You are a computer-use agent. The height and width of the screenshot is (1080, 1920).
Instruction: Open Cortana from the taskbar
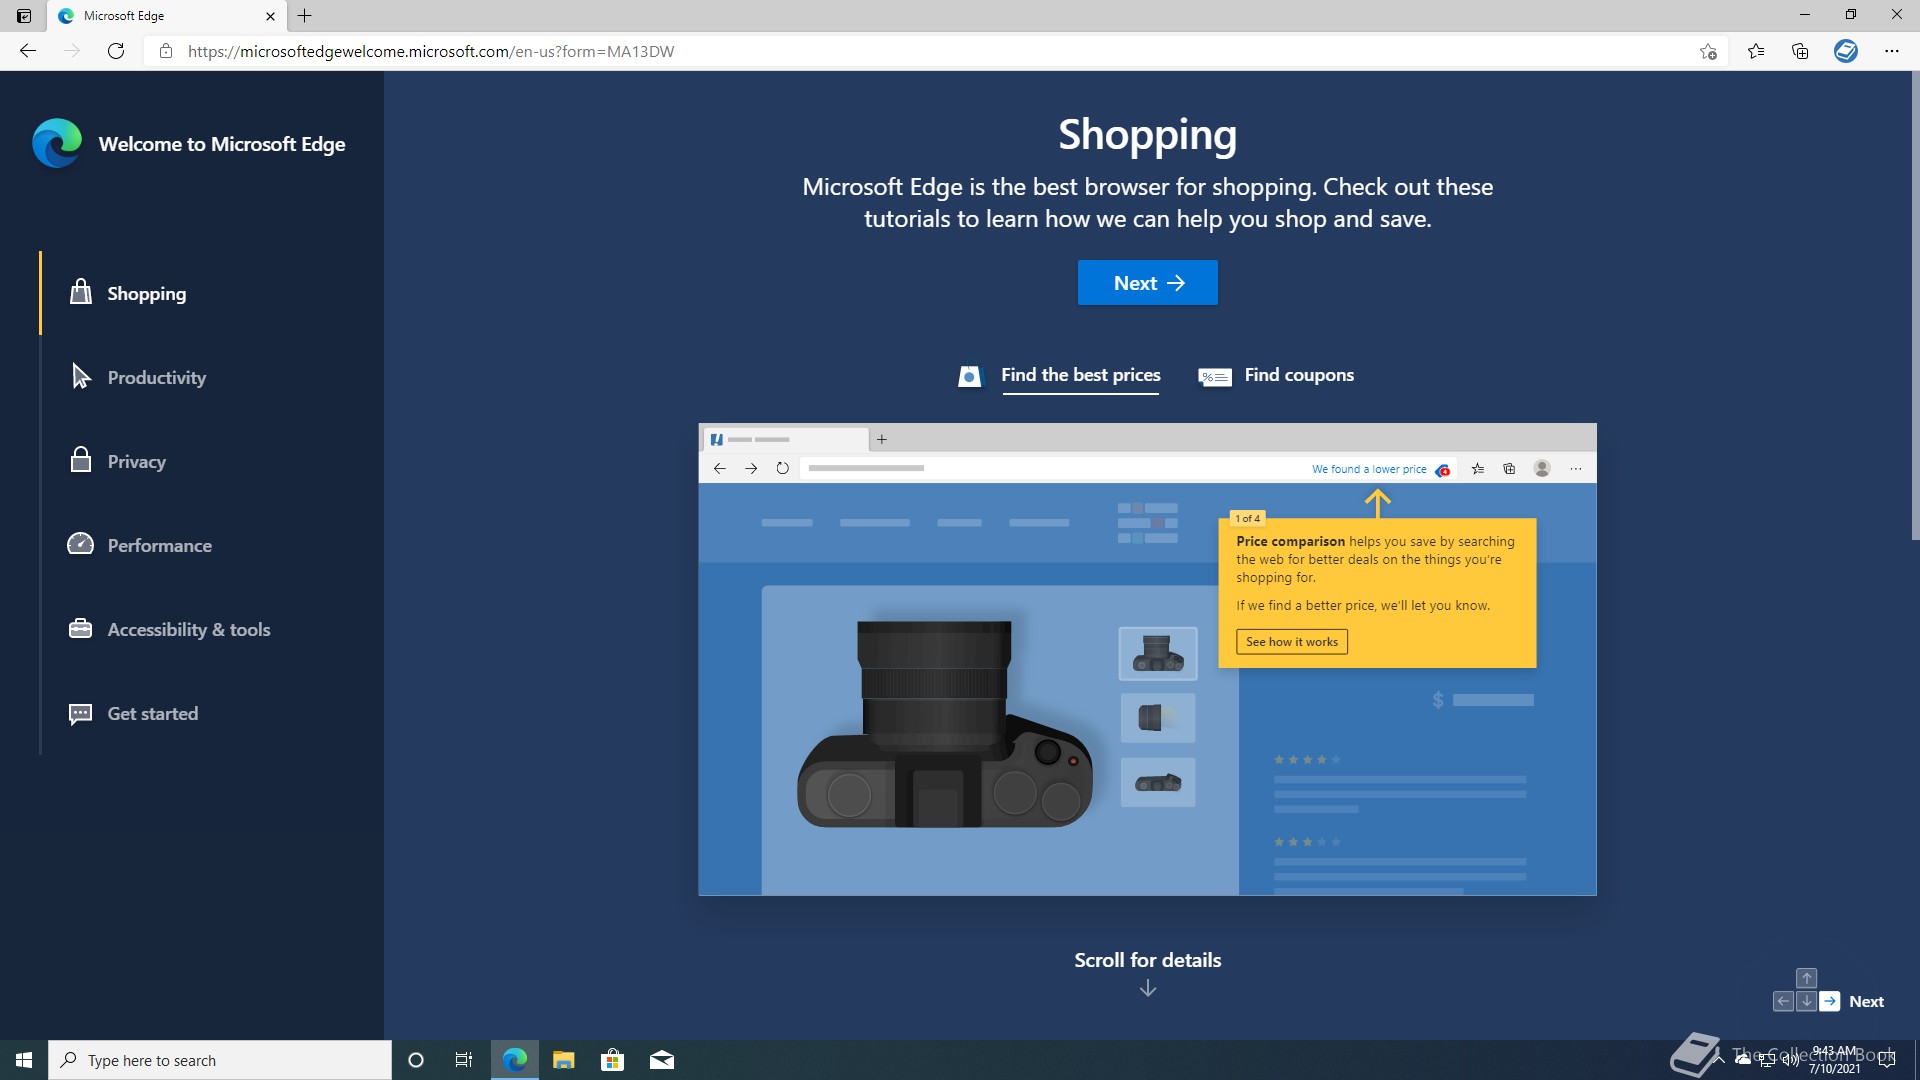point(416,1060)
